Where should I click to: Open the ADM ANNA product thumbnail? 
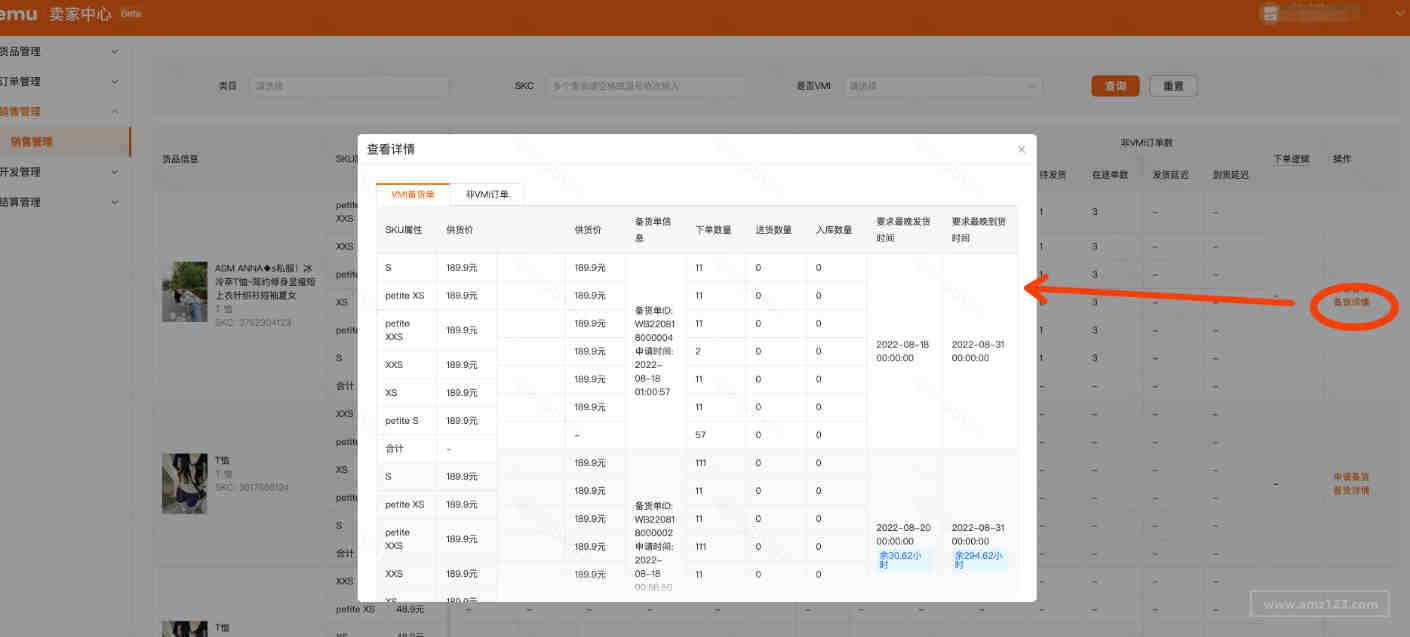point(184,292)
